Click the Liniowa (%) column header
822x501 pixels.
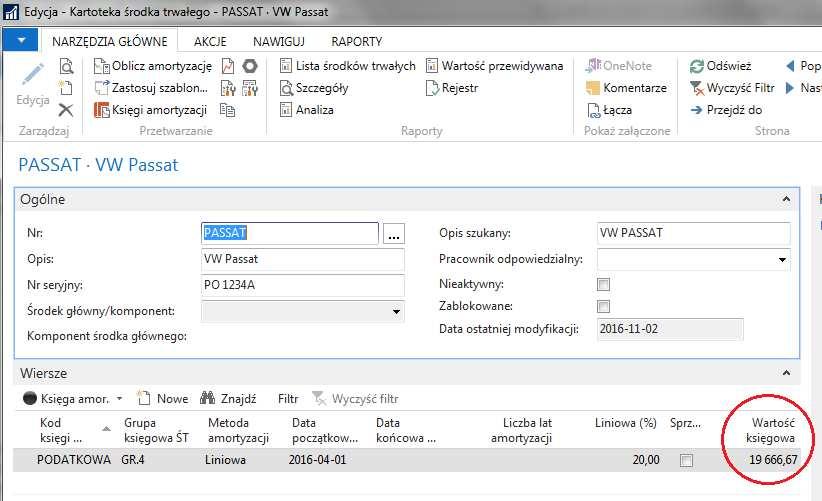[625, 423]
